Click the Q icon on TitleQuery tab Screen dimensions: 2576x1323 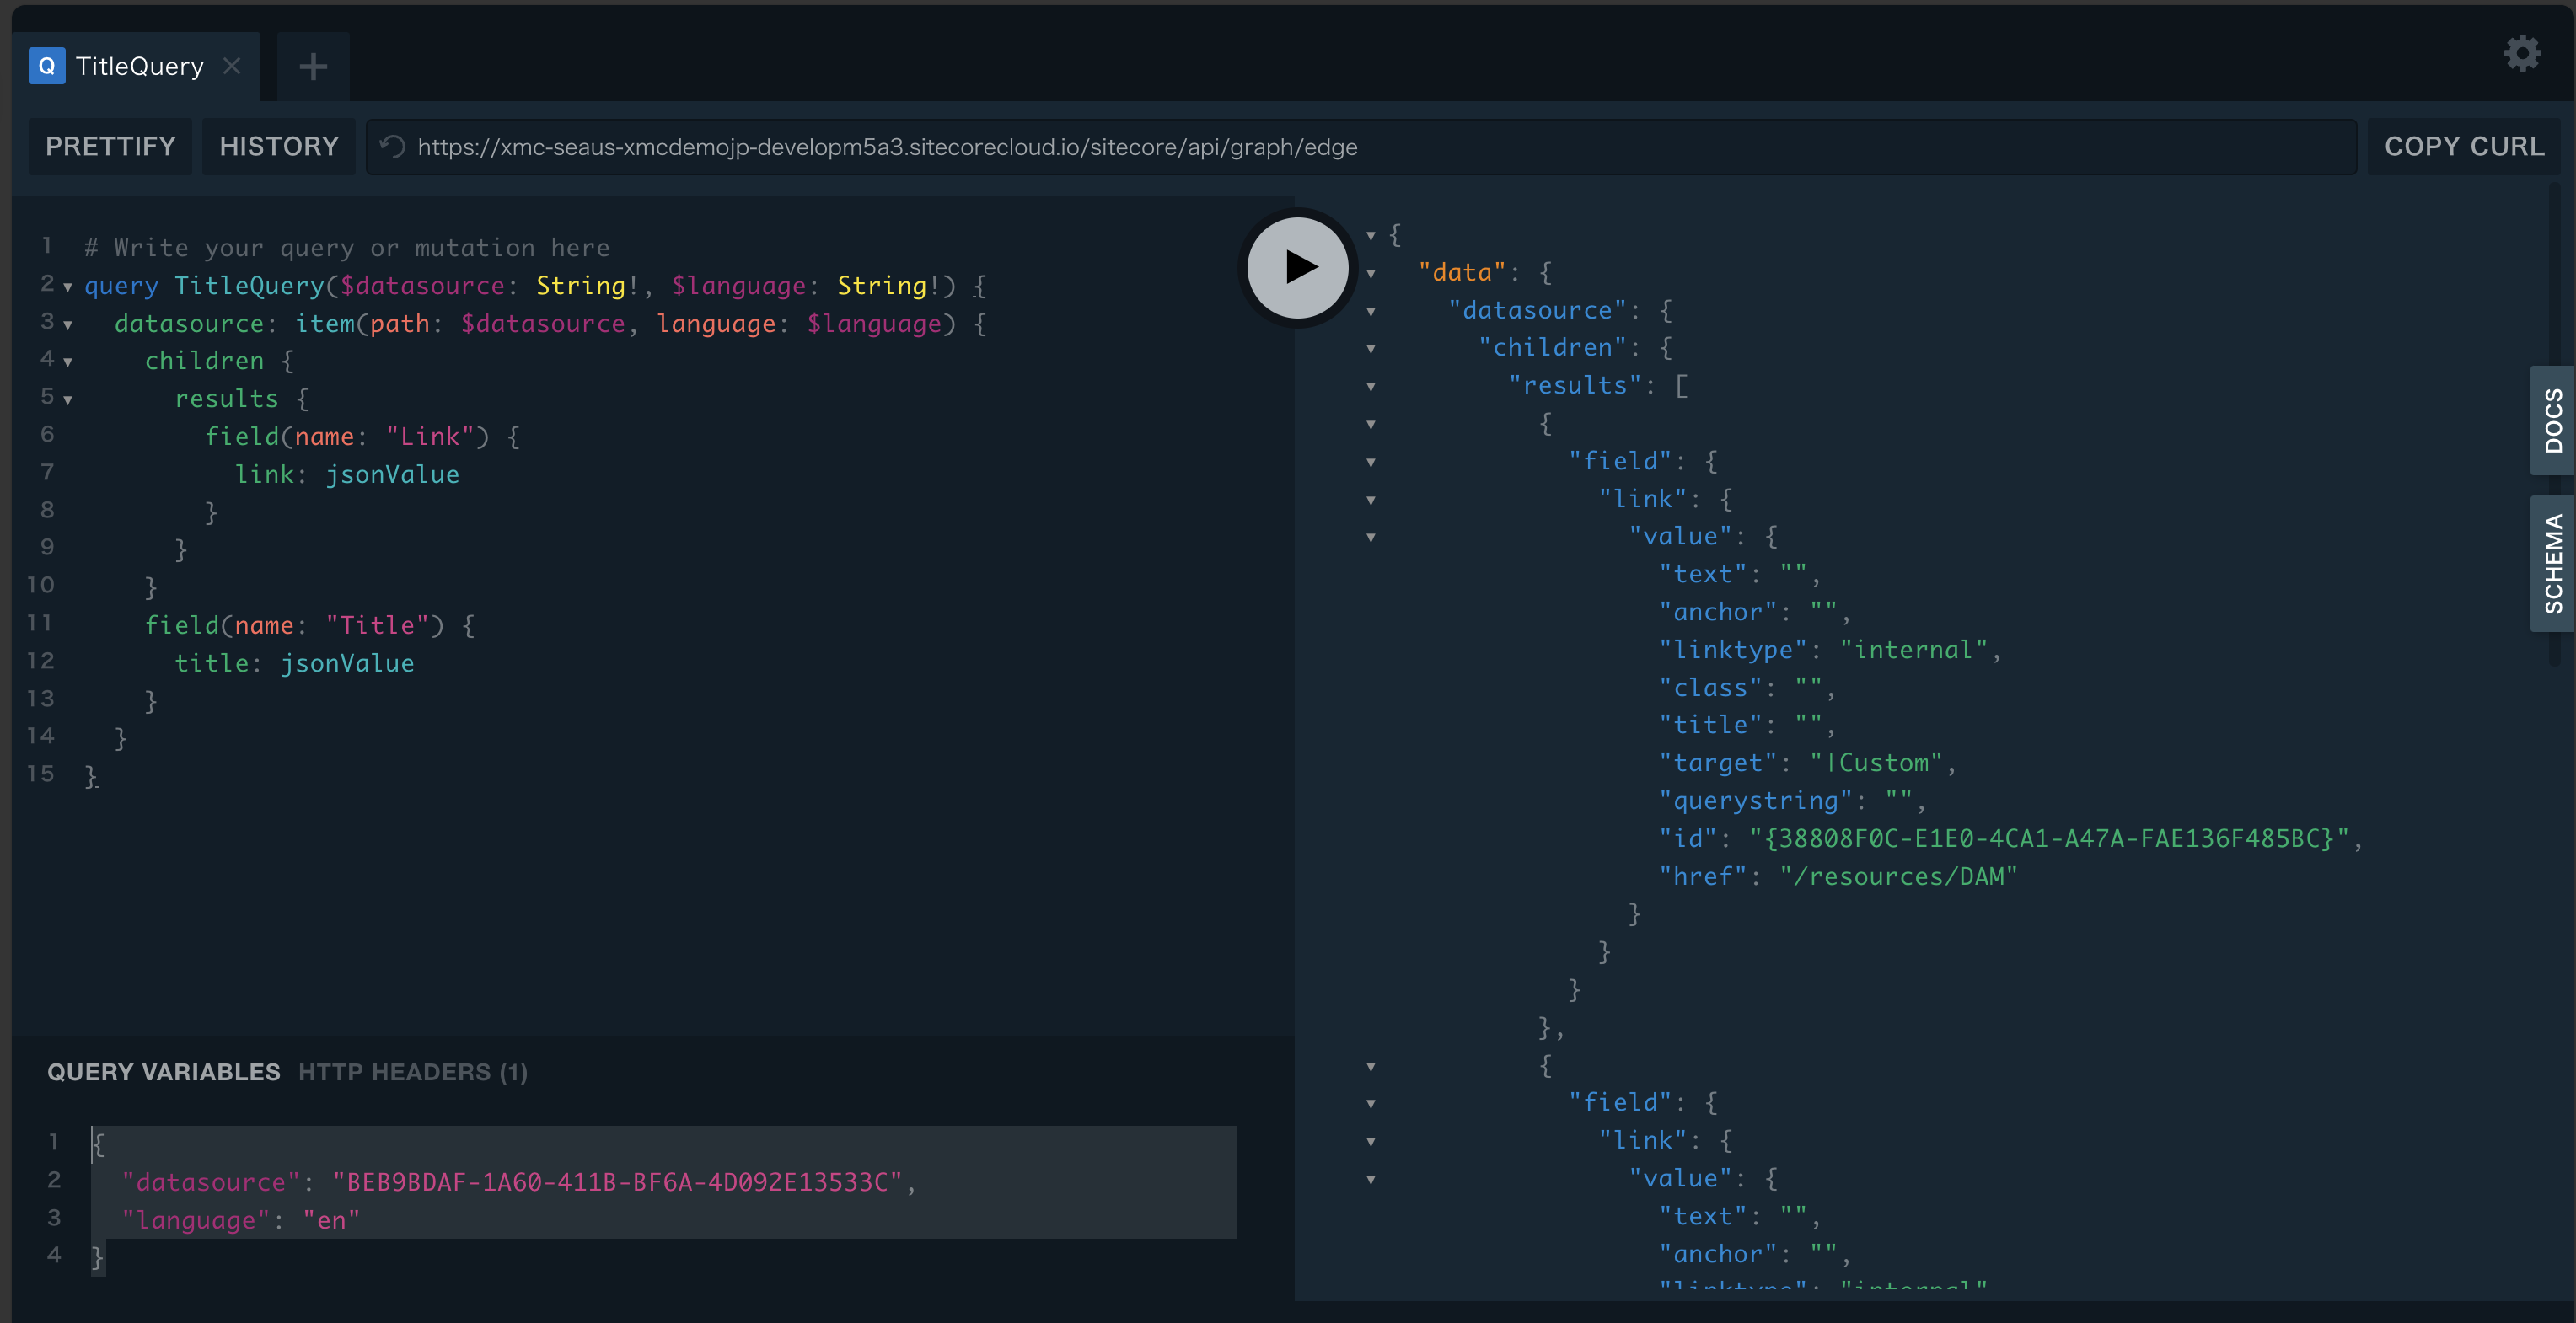point(47,66)
